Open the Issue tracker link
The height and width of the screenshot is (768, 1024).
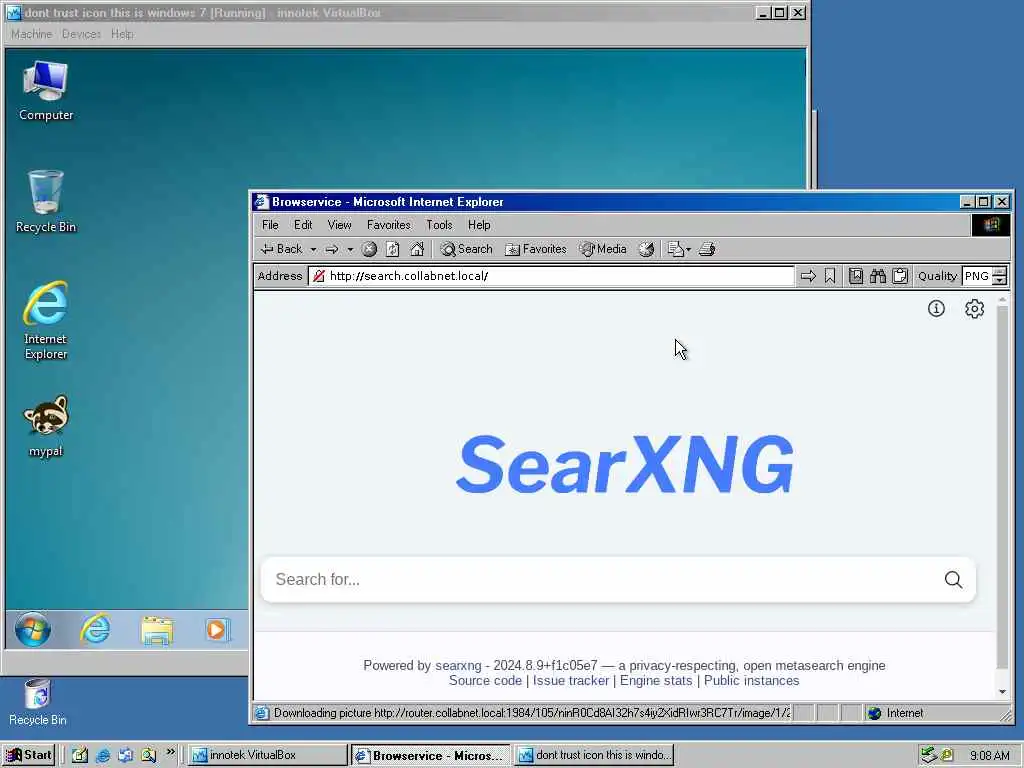571,680
